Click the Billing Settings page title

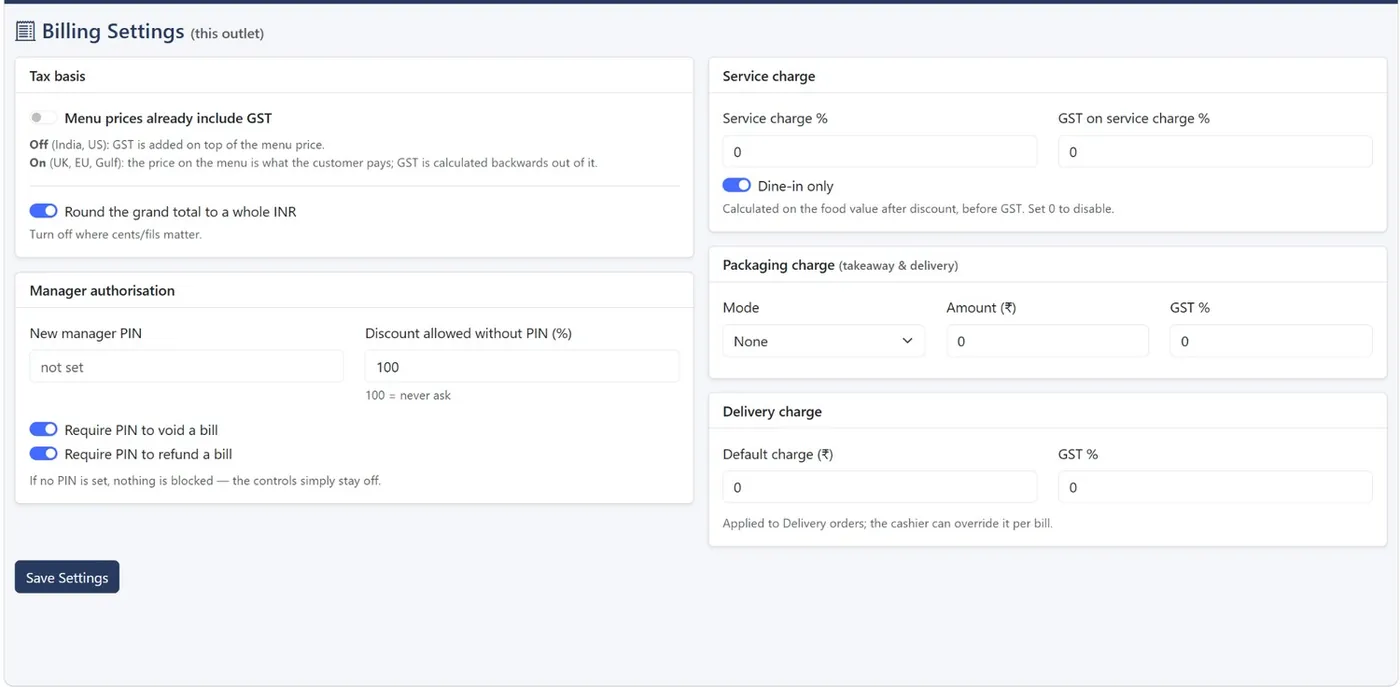tap(113, 31)
